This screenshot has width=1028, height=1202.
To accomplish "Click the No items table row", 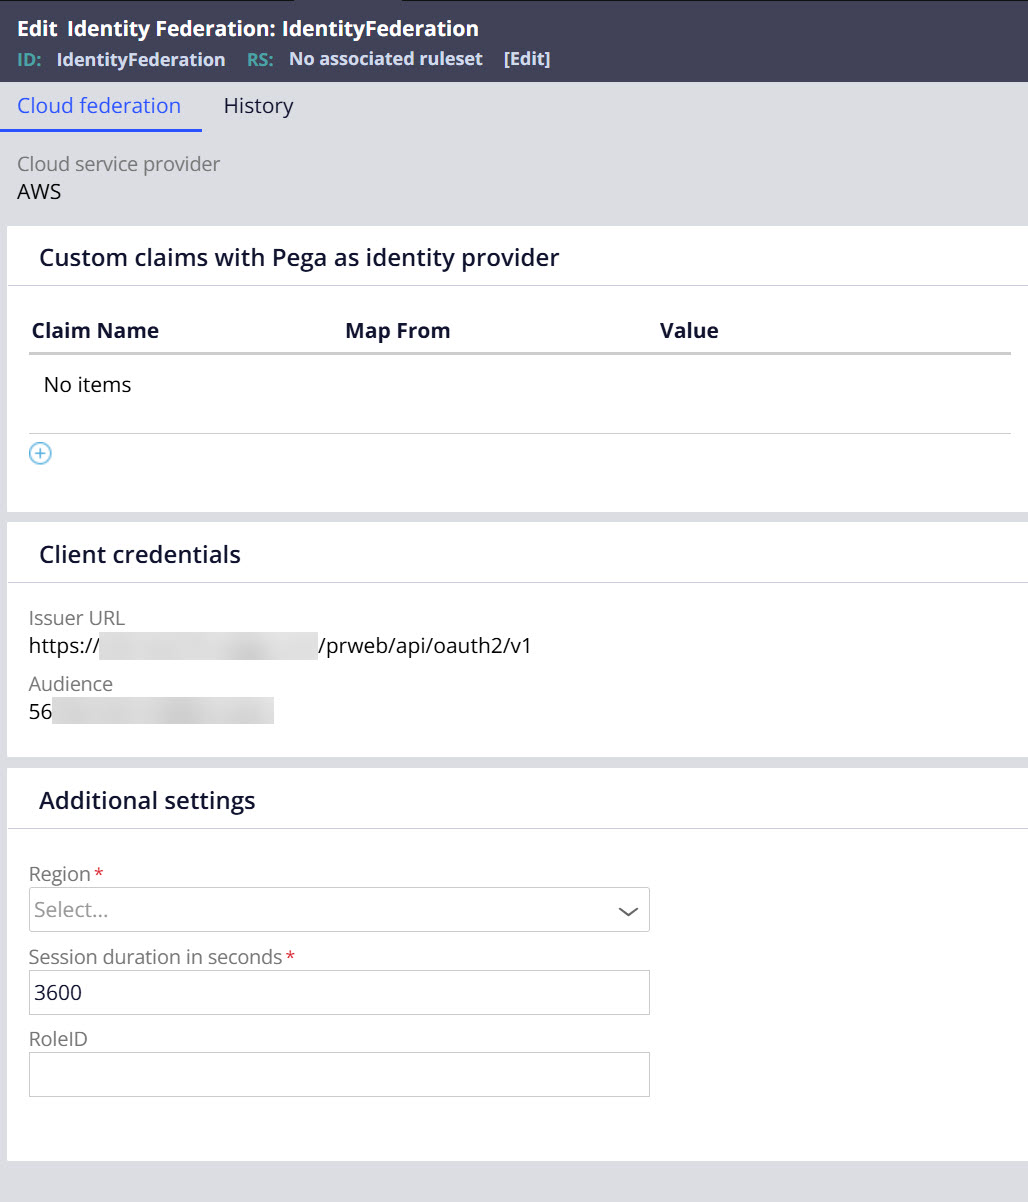I will pos(88,385).
